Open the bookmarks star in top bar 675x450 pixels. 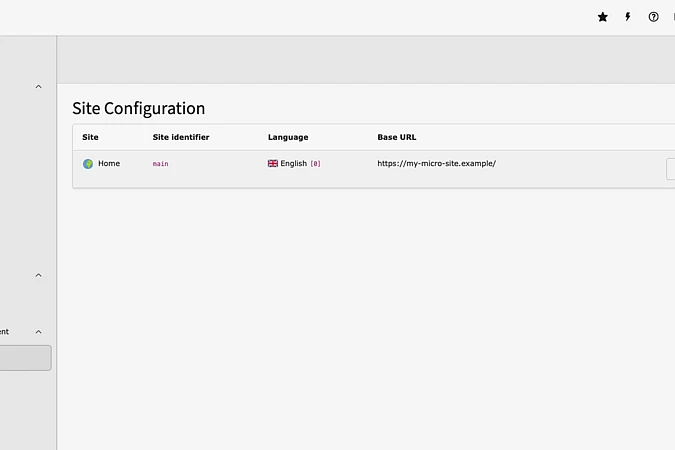click(602, 17)
